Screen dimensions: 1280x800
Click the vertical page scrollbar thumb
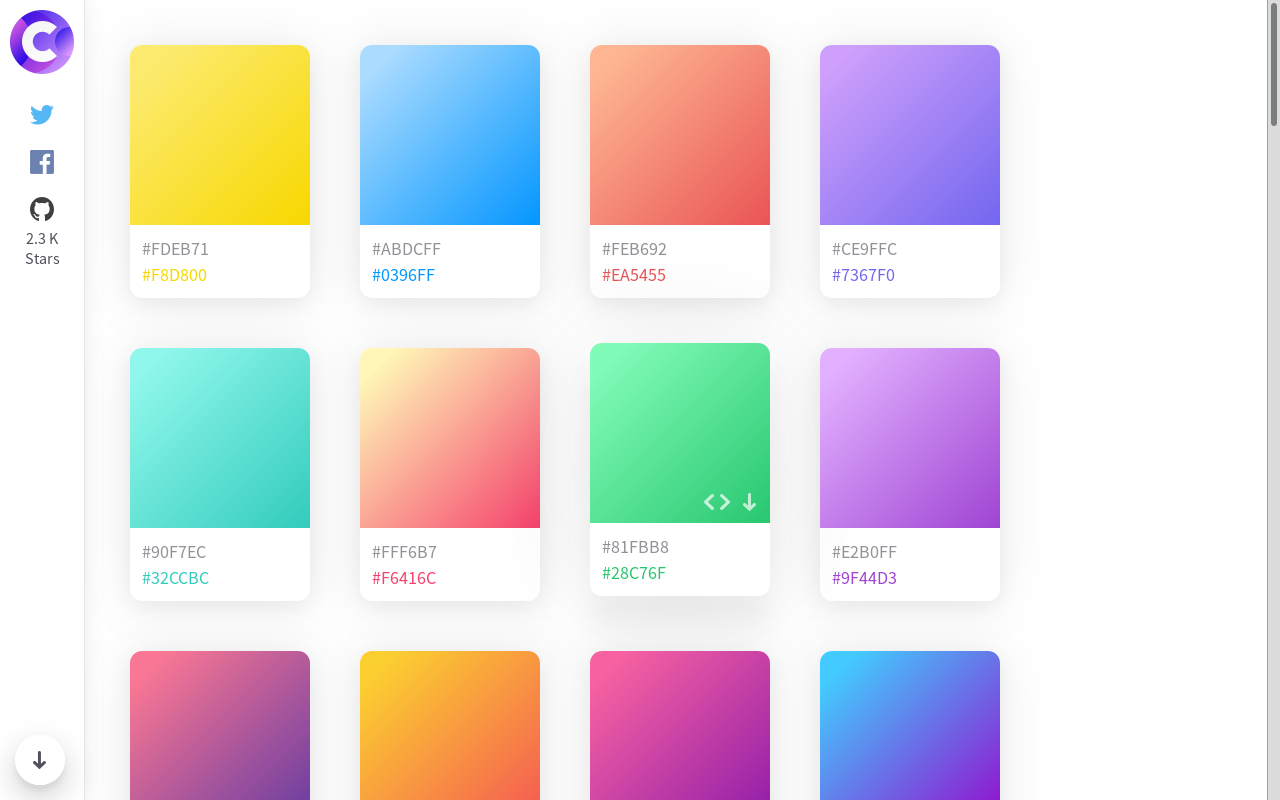(x=1273, y=64)
